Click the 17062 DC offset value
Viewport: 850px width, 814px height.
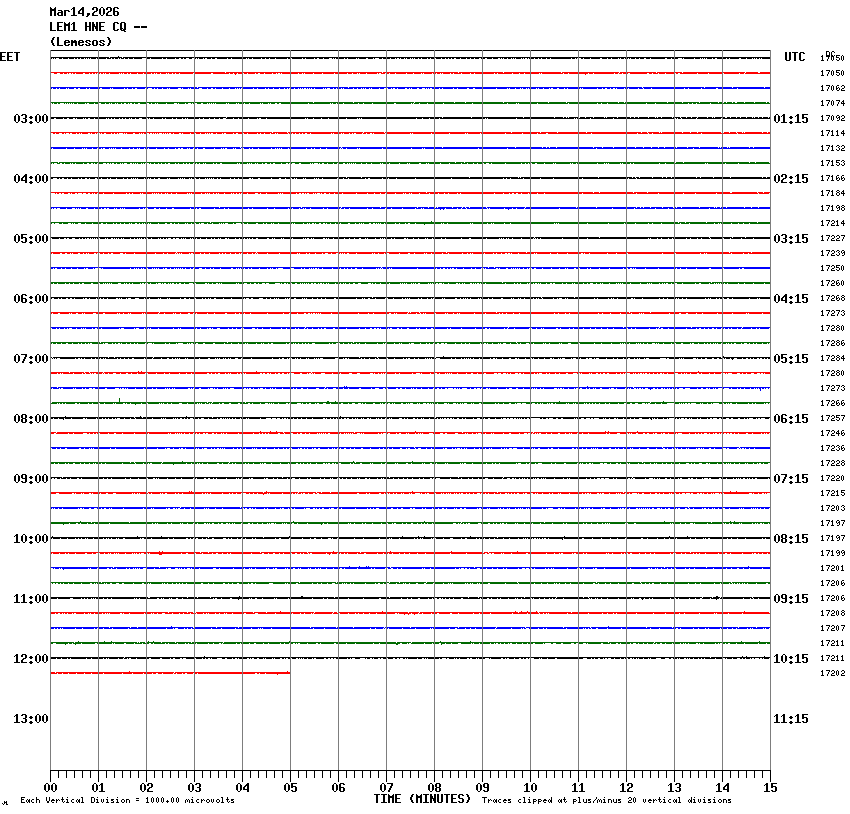point(832,88)
